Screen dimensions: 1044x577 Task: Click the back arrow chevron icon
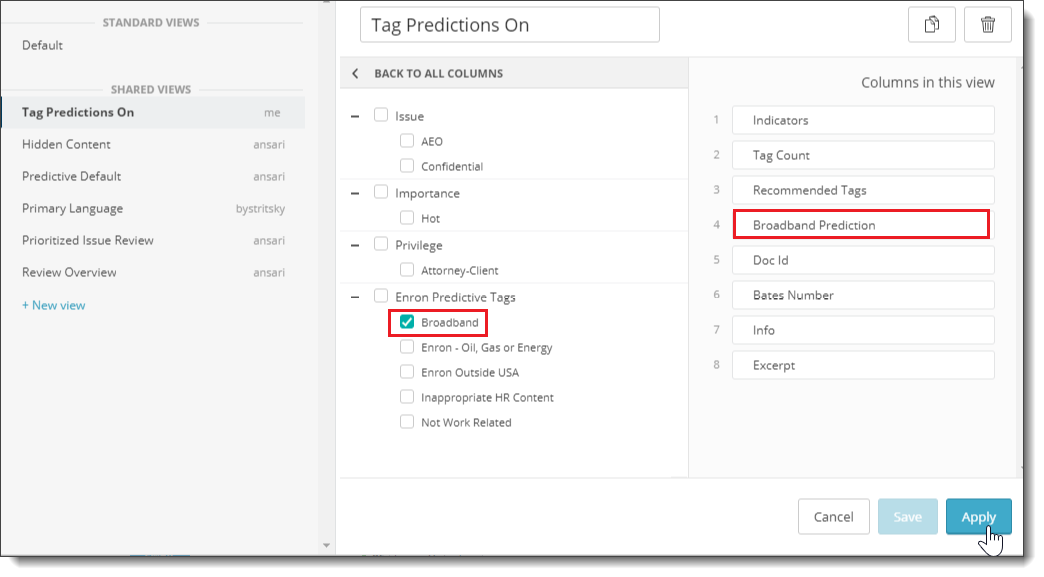point(355,73)
